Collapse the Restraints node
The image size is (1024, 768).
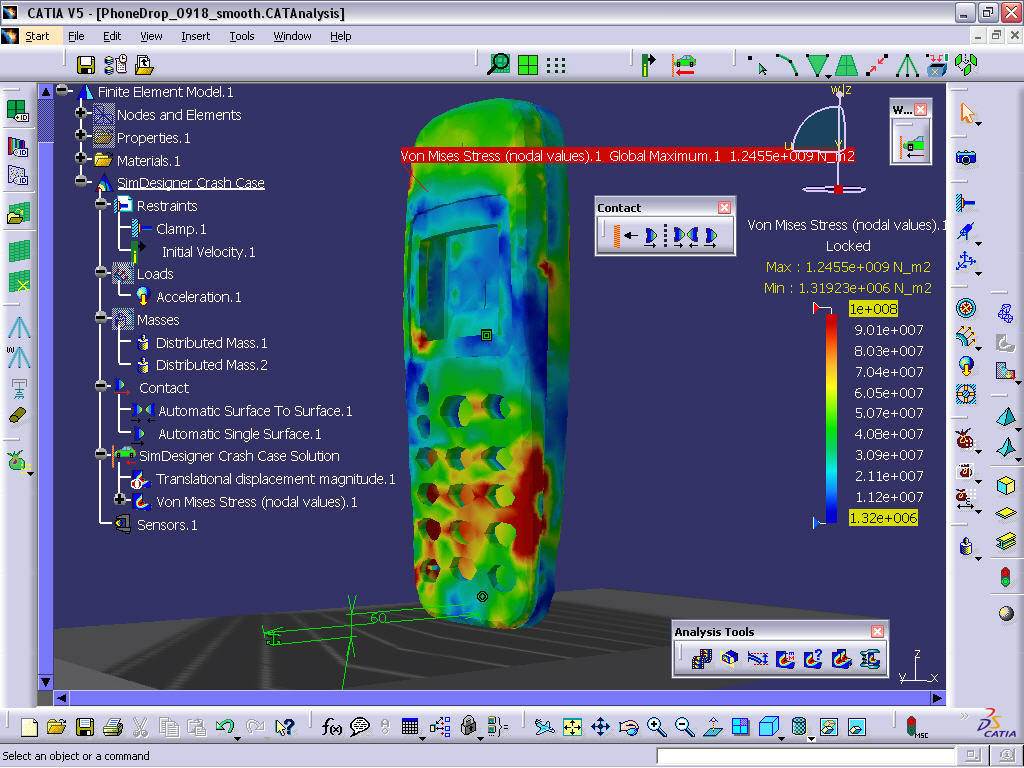click(101, 204)
